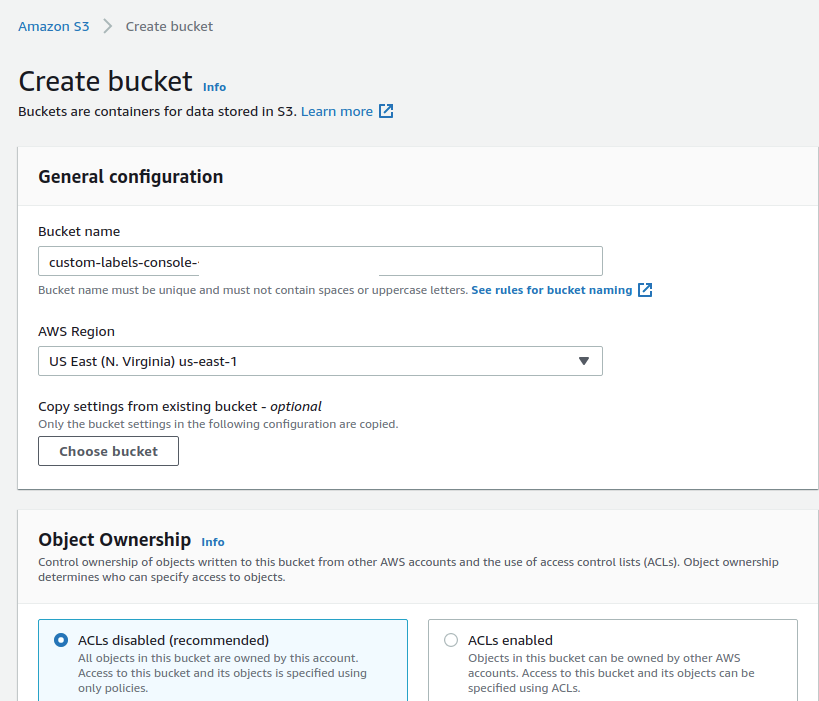Click the Bucket name label
Screen dimensions: 819x701
click(79, 231)
